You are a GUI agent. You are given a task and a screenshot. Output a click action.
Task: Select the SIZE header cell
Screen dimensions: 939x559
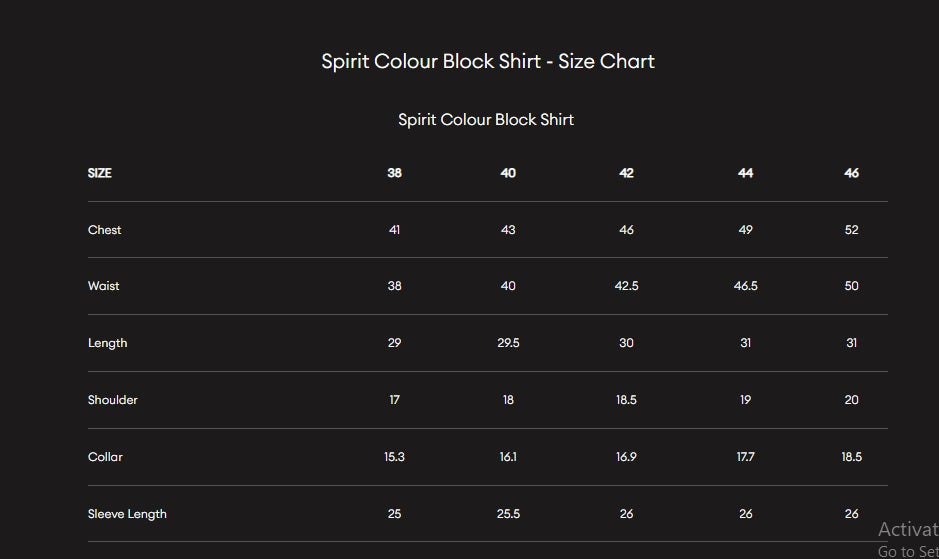click(x=100, y=173)
